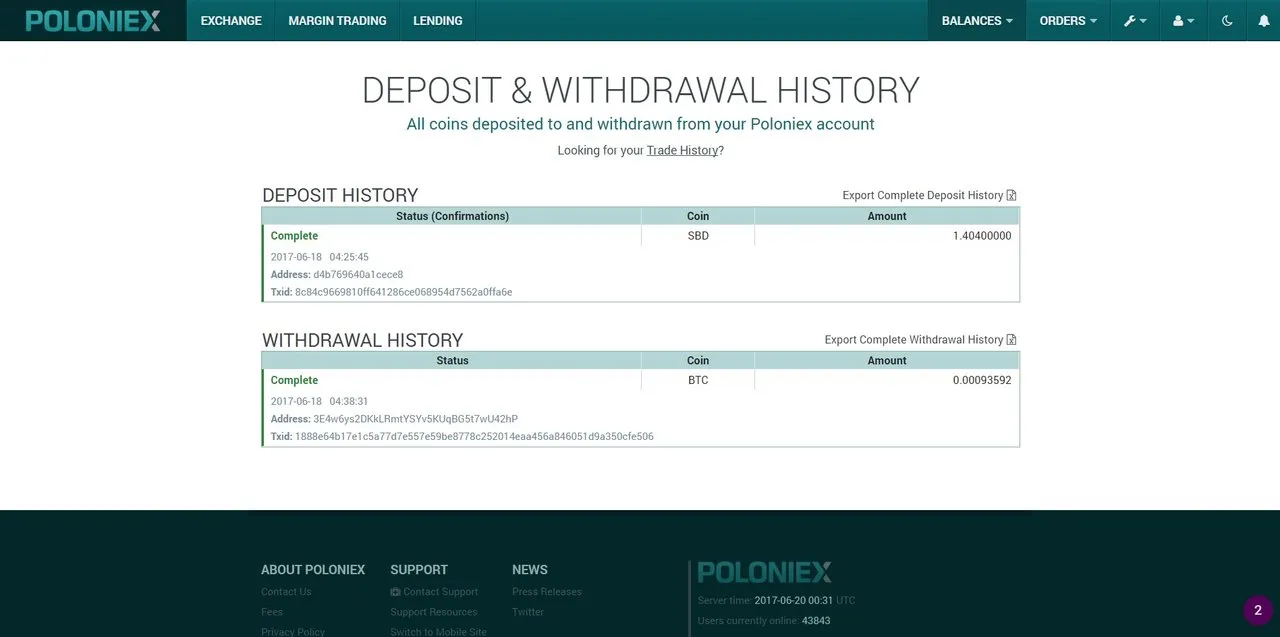Open Twitter footer link
The width and height of the screenshot is (1280, 637).
[528, 612]
